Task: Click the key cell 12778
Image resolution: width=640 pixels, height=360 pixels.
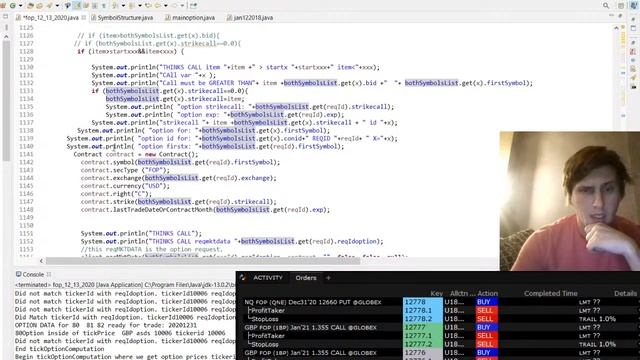Action: tap(422, 302)
